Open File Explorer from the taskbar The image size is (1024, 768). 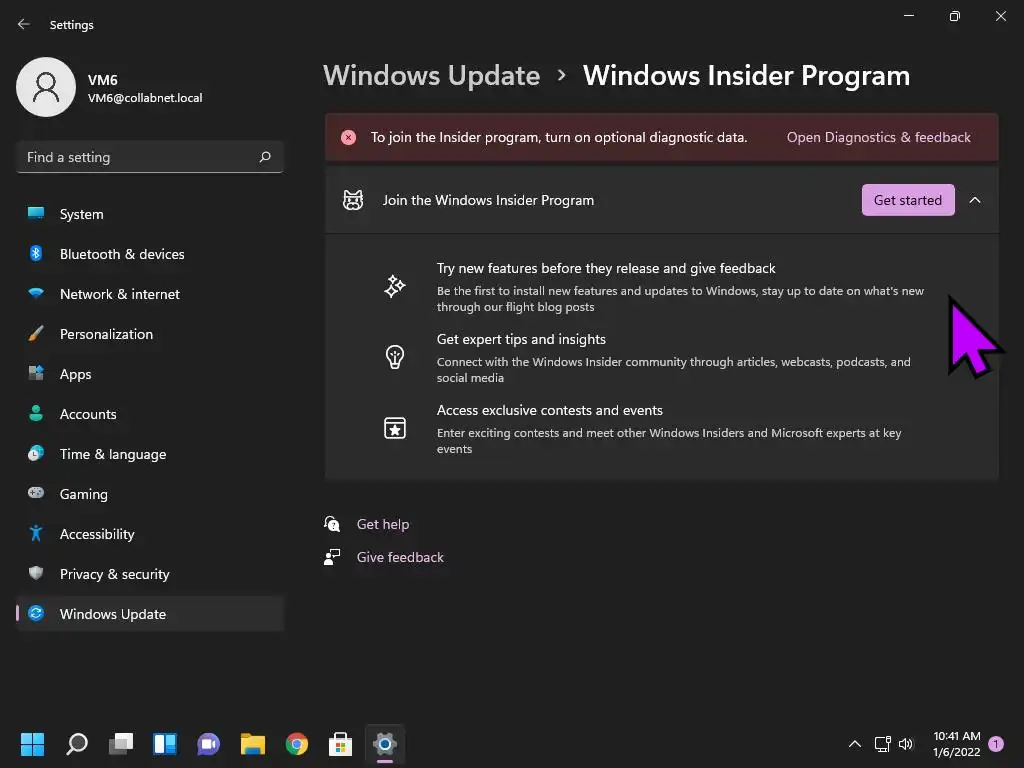[253, 744]
